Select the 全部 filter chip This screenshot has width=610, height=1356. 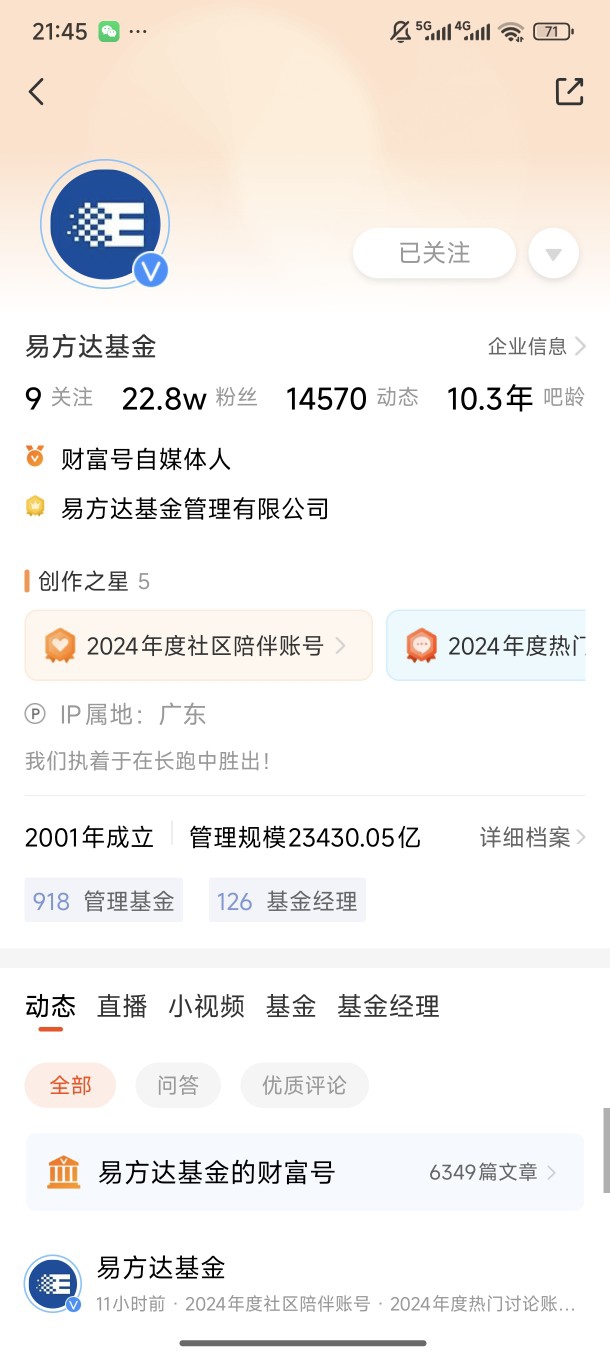point(71,1085)
